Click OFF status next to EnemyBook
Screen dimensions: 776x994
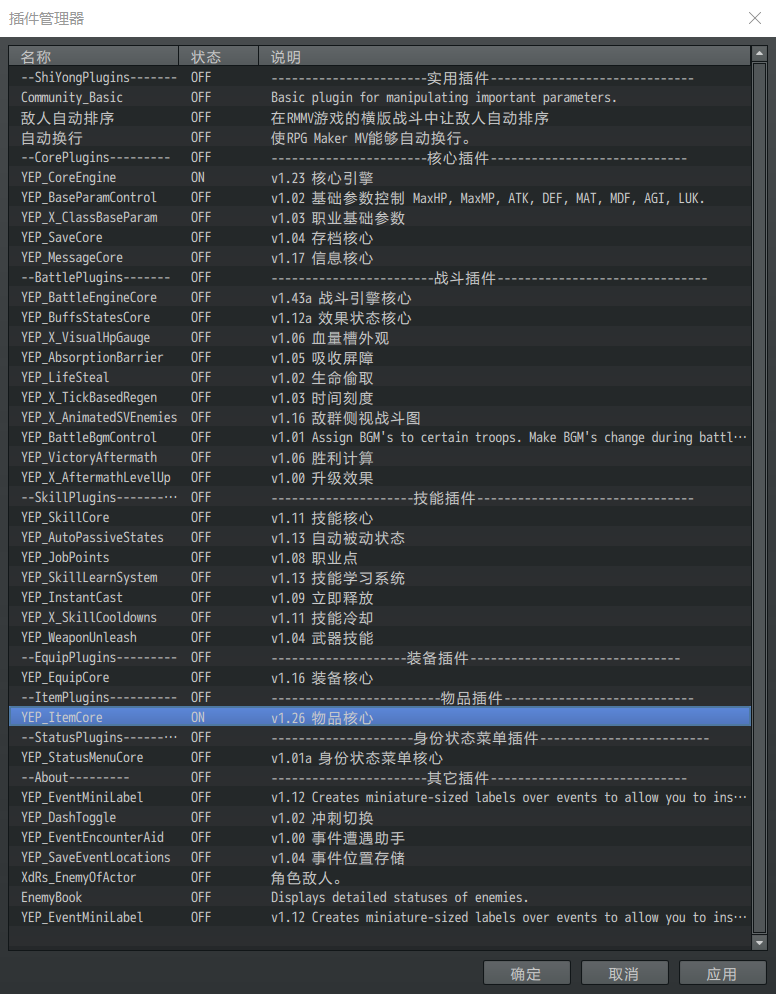pyautogui.click(x=201, y=898)
